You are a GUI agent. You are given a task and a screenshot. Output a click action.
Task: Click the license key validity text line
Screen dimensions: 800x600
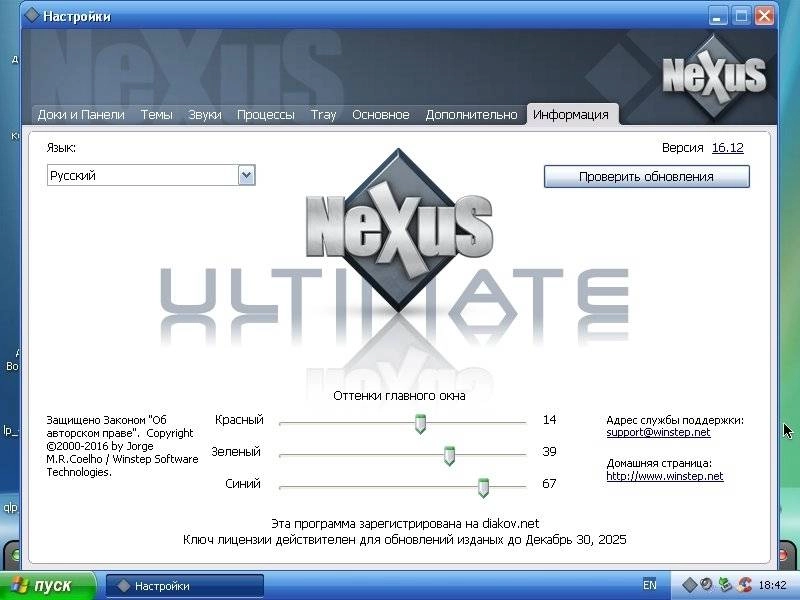click(405, 540)
